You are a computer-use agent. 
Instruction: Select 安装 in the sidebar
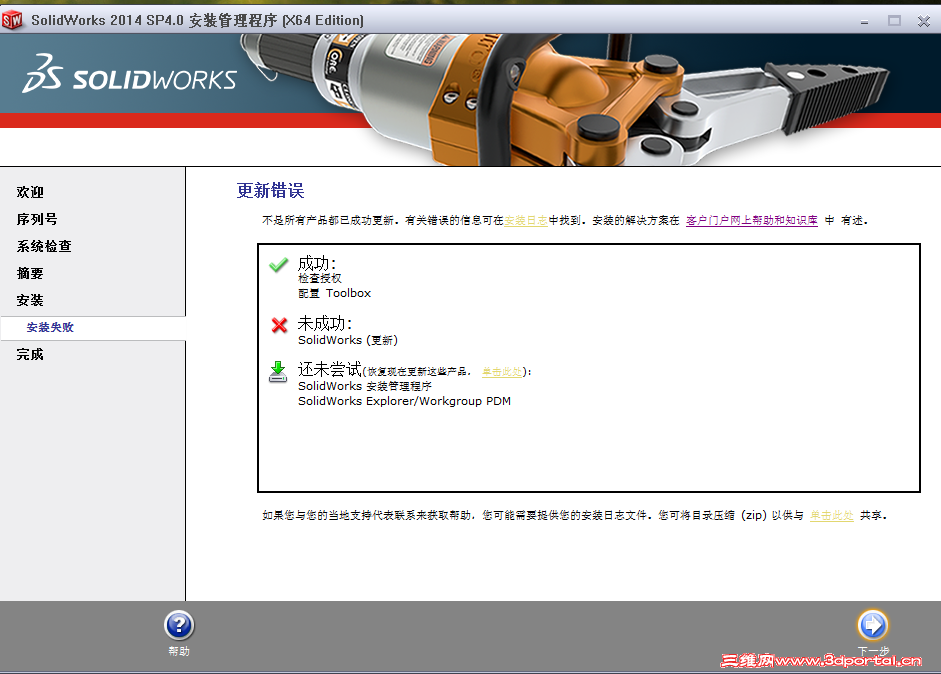coord(30,300)
